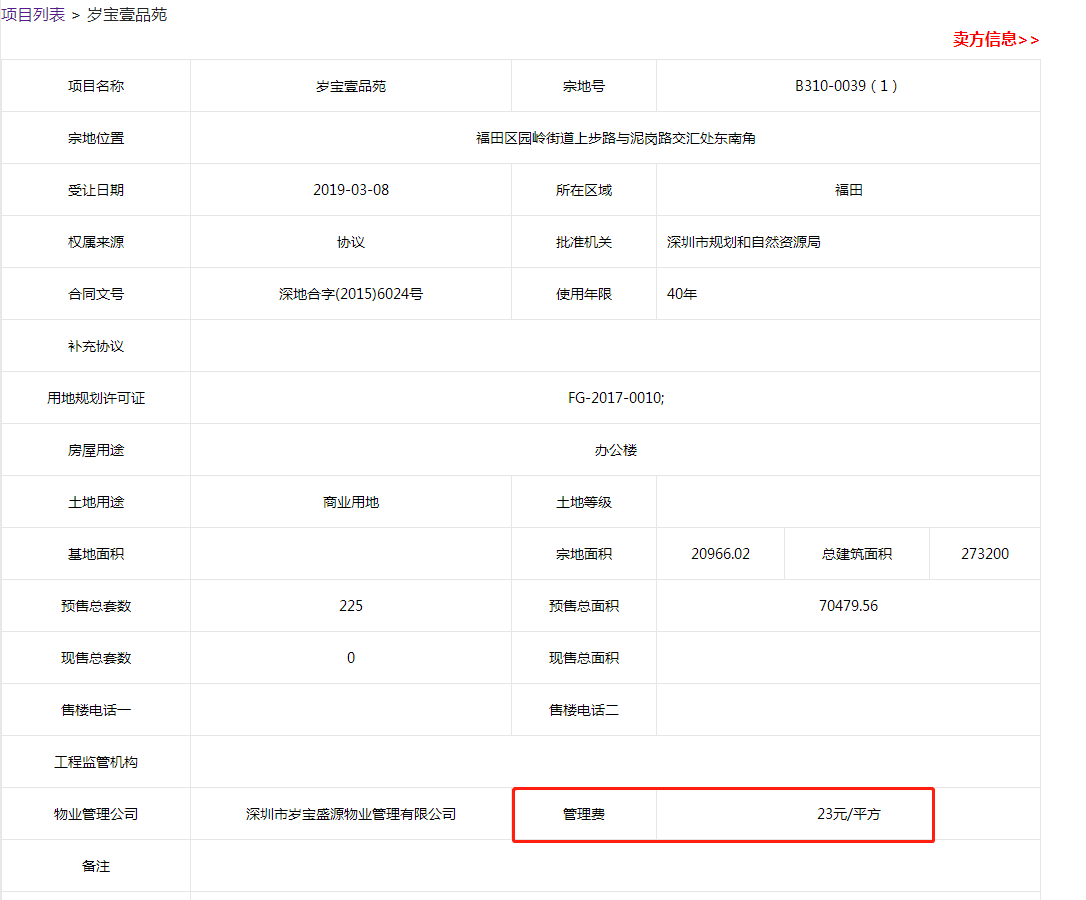Click the 管理费 label cell
The height and width of the screenshot is (900, 1086).
tap(584, 814)
